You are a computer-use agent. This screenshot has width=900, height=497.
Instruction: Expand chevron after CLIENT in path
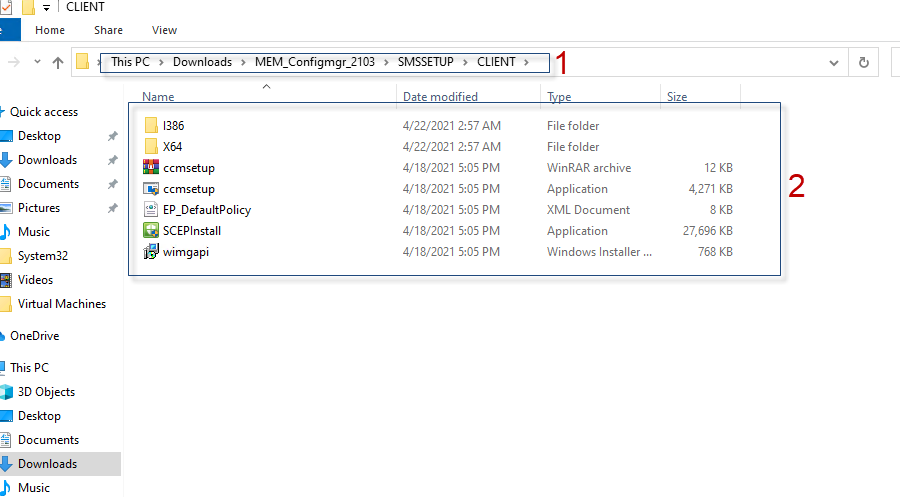(526, 62)
